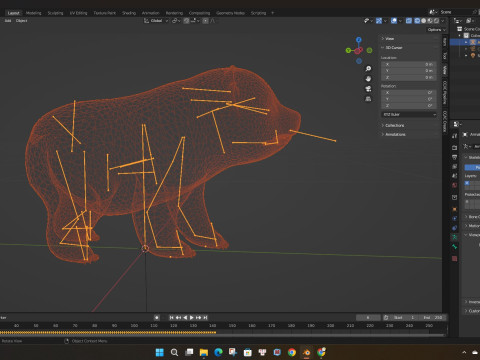Open the pivot point dropdown

(x=176, y=21)
